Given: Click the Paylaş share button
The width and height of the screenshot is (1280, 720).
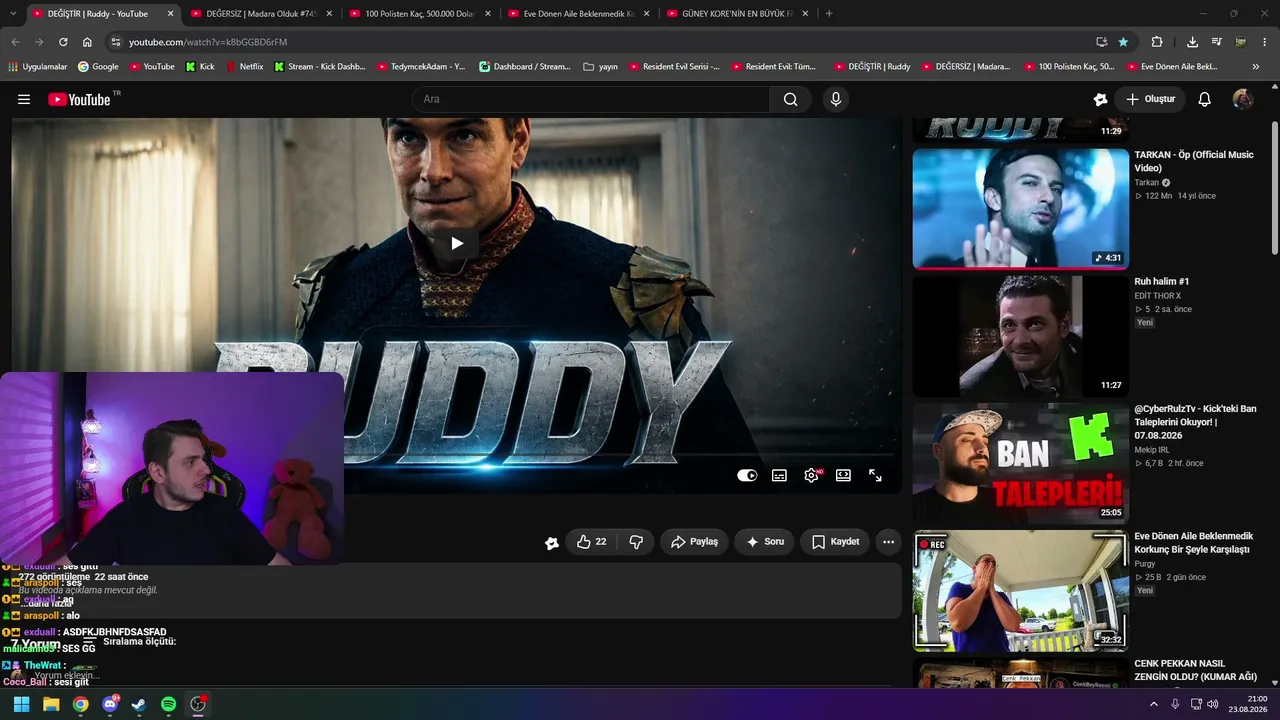Looking at the screenshot, I should [x=694, y=542].
